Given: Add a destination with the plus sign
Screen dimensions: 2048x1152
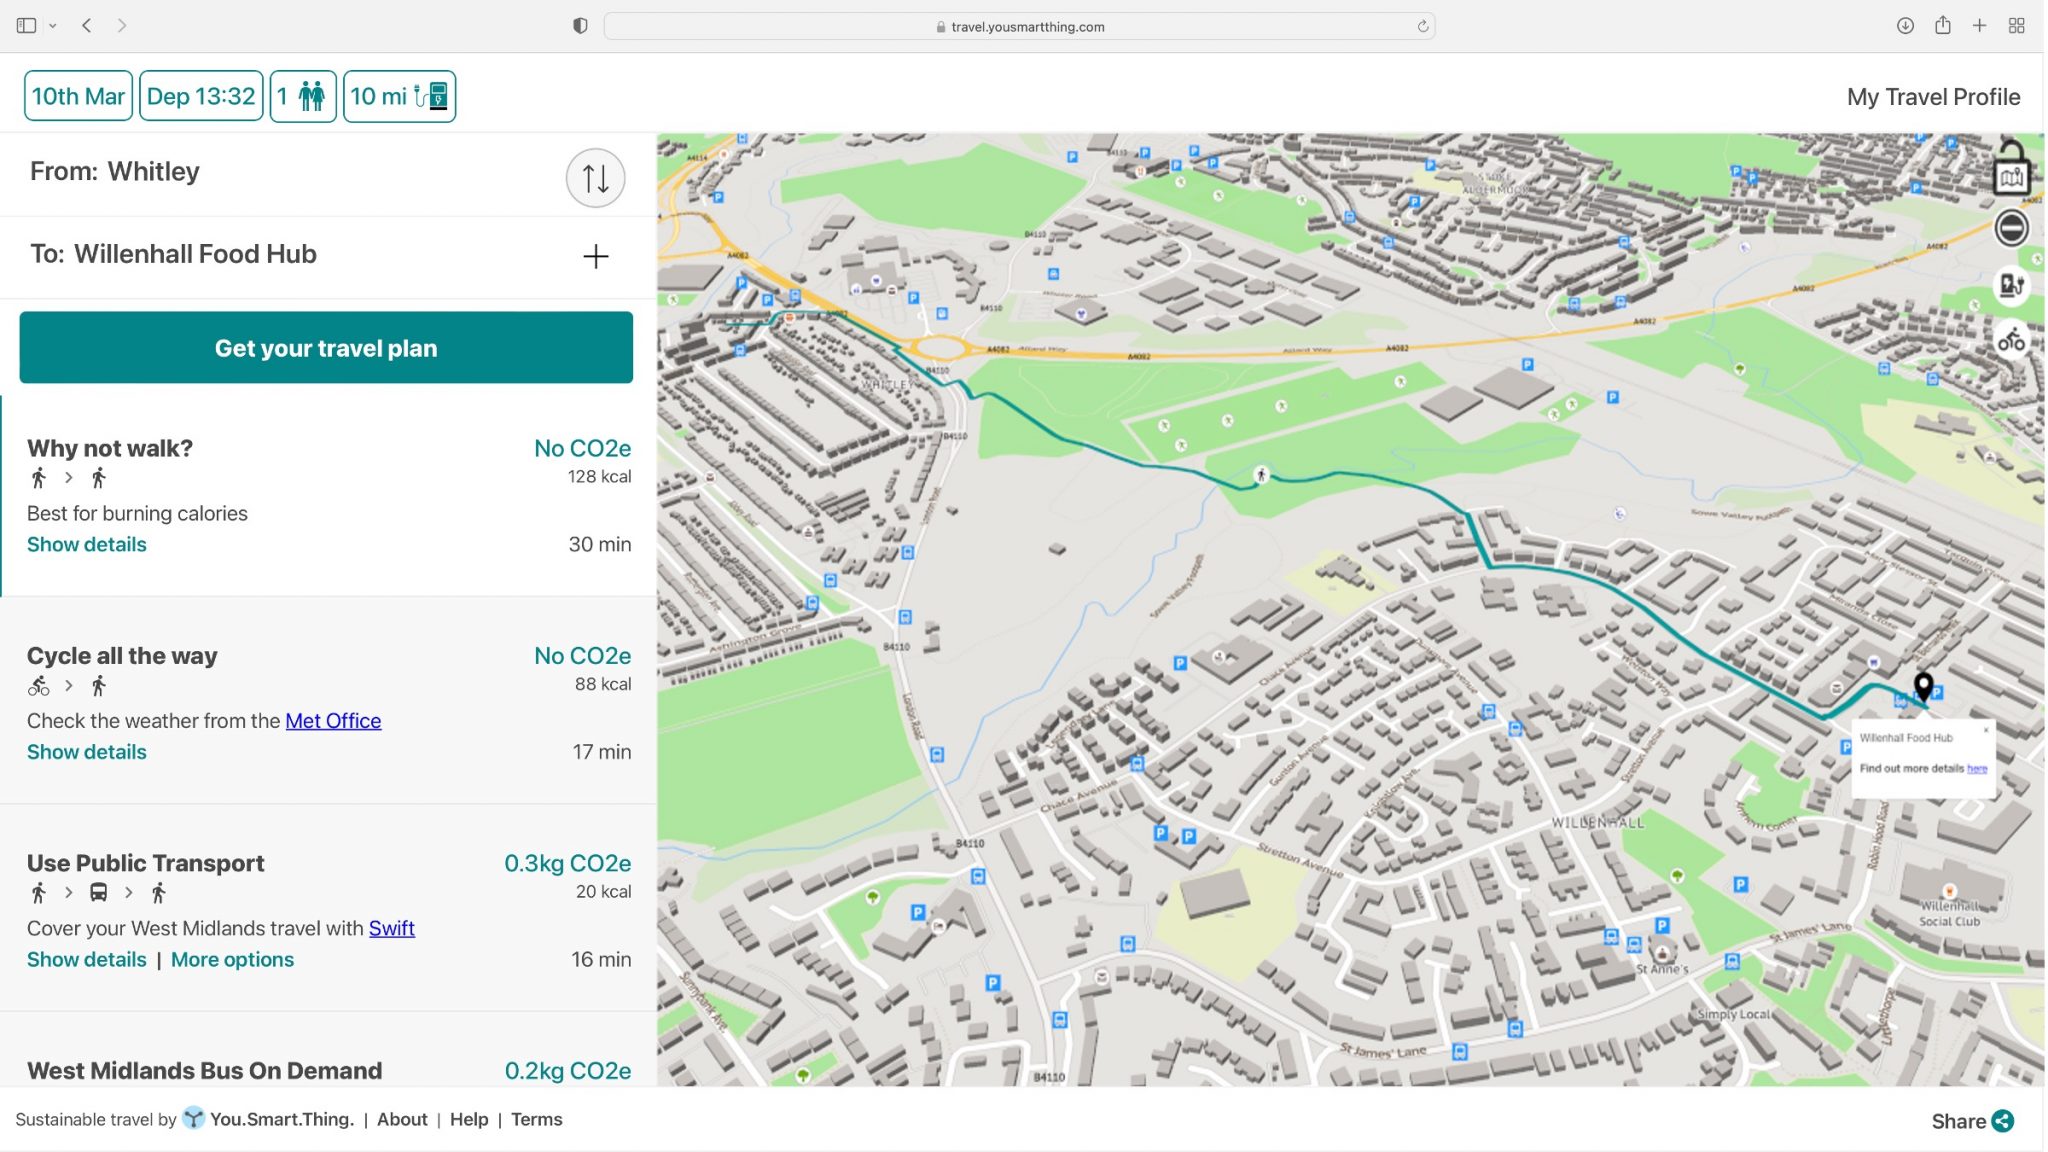Looking at the screenshot, I should 595,256.
